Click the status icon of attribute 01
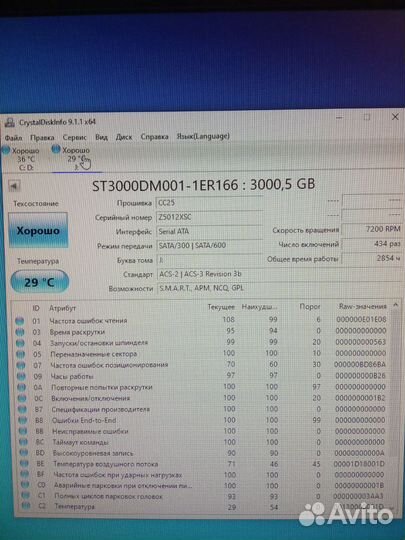 tap(20, 321)
